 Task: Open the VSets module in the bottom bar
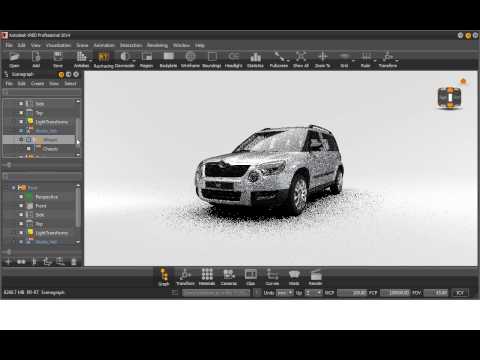pos(294,277)
